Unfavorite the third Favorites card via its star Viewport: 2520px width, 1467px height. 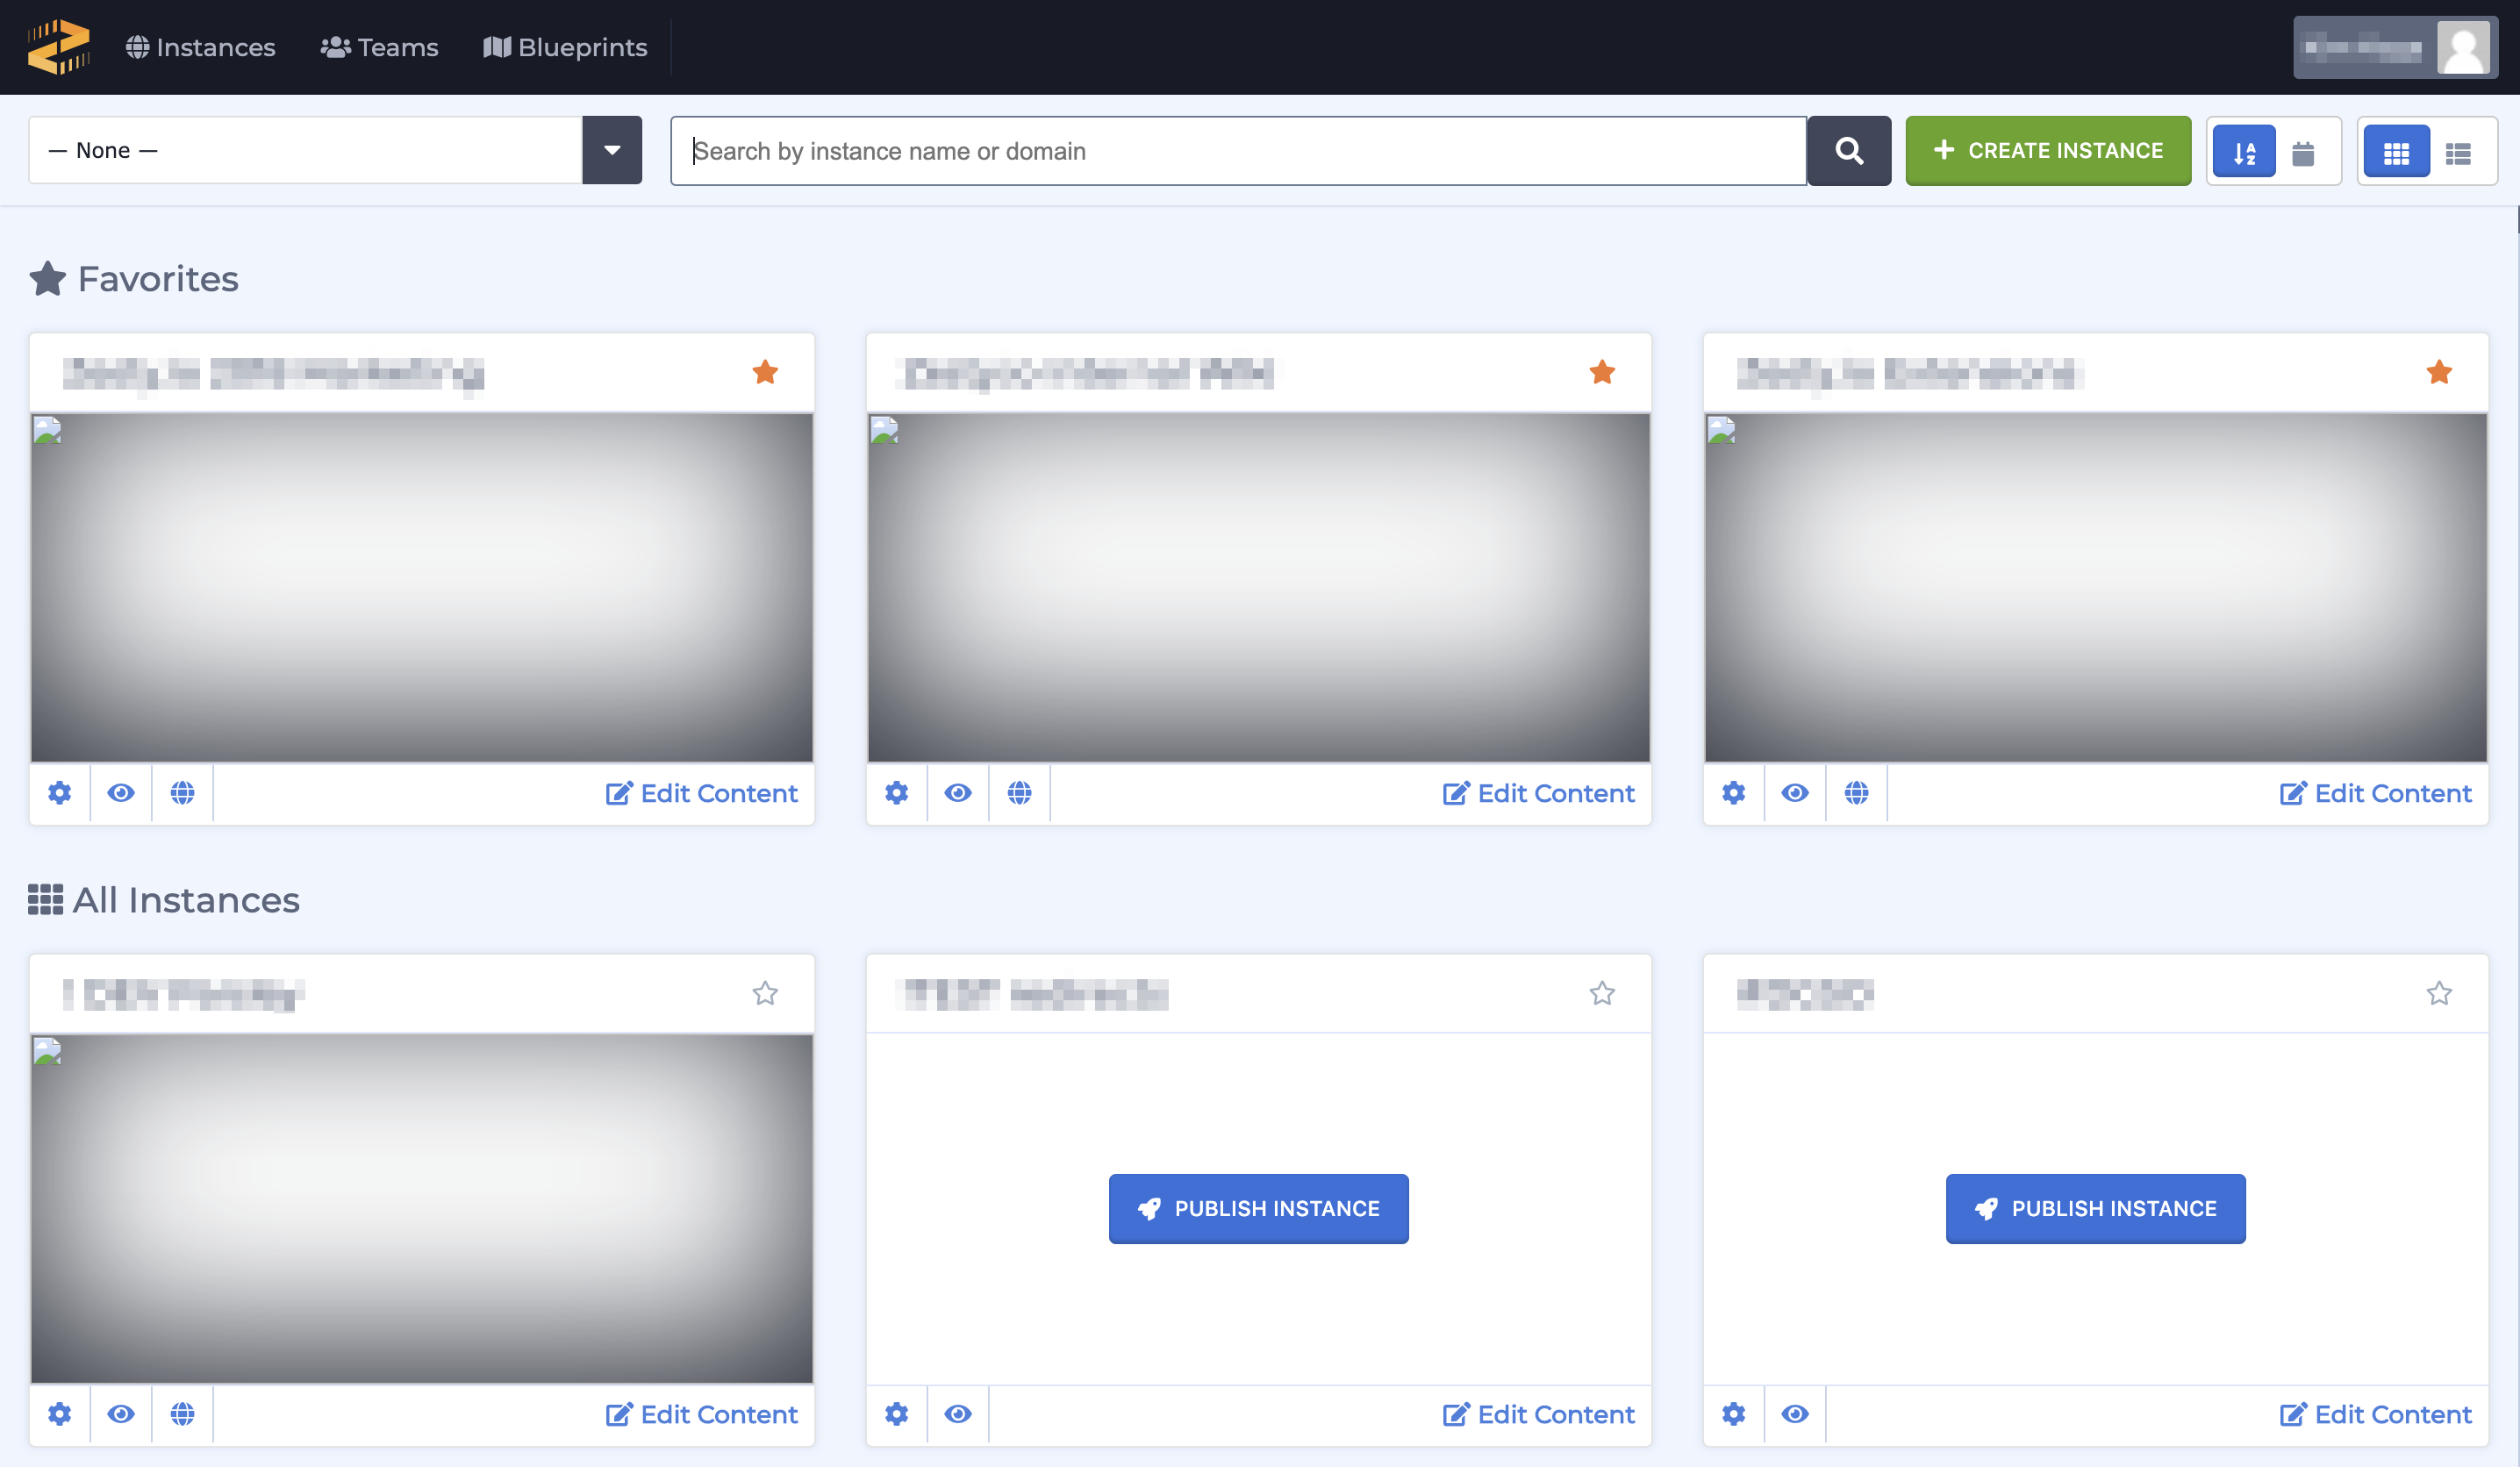[x=2439, y=372]
